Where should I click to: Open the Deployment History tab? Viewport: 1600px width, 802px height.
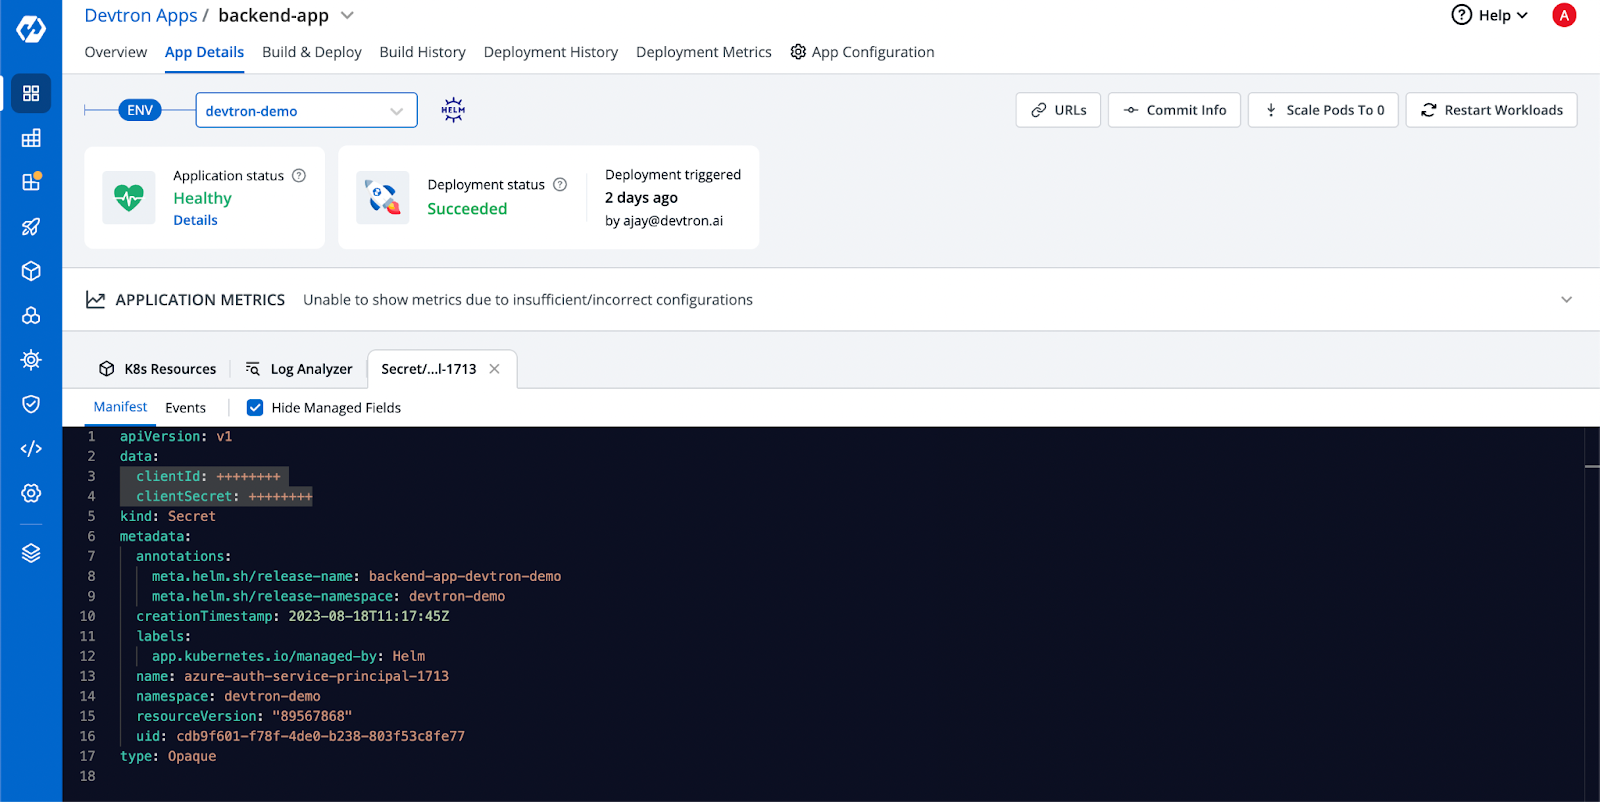coord(550,52)
